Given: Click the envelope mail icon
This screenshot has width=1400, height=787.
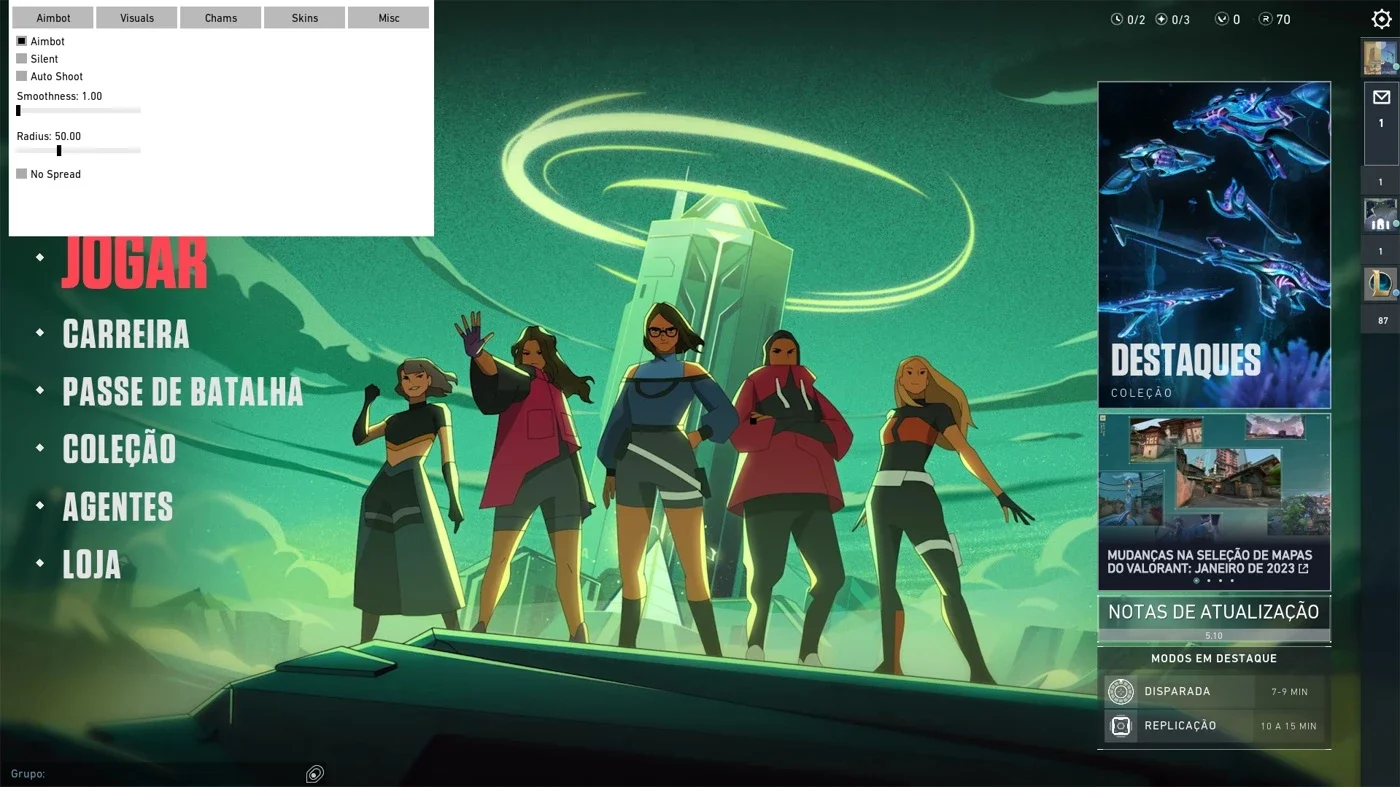Looking at the screenshot, I should click(x=1381, y=97).
